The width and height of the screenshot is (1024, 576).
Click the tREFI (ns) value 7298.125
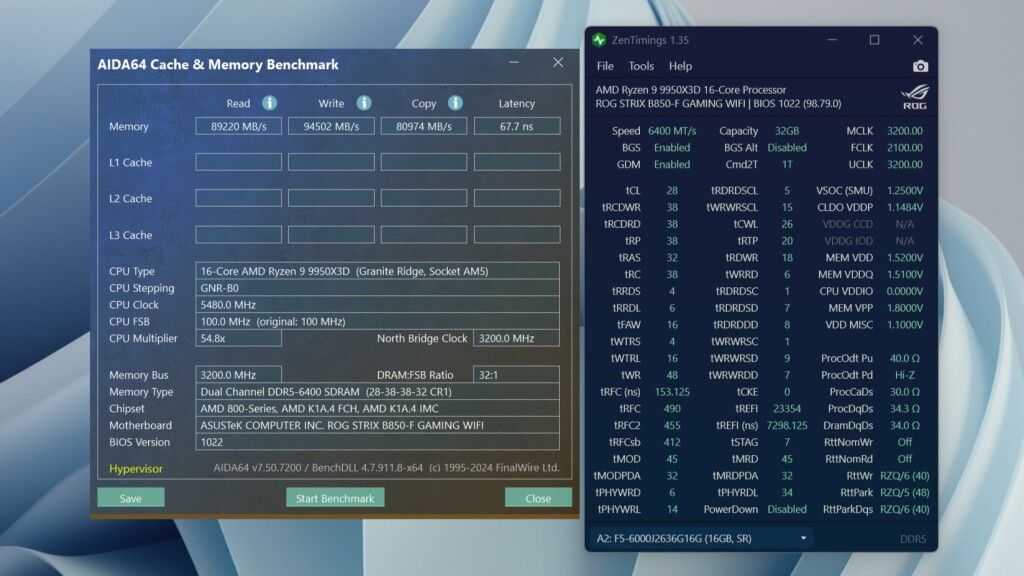click(x=787, y=425)
